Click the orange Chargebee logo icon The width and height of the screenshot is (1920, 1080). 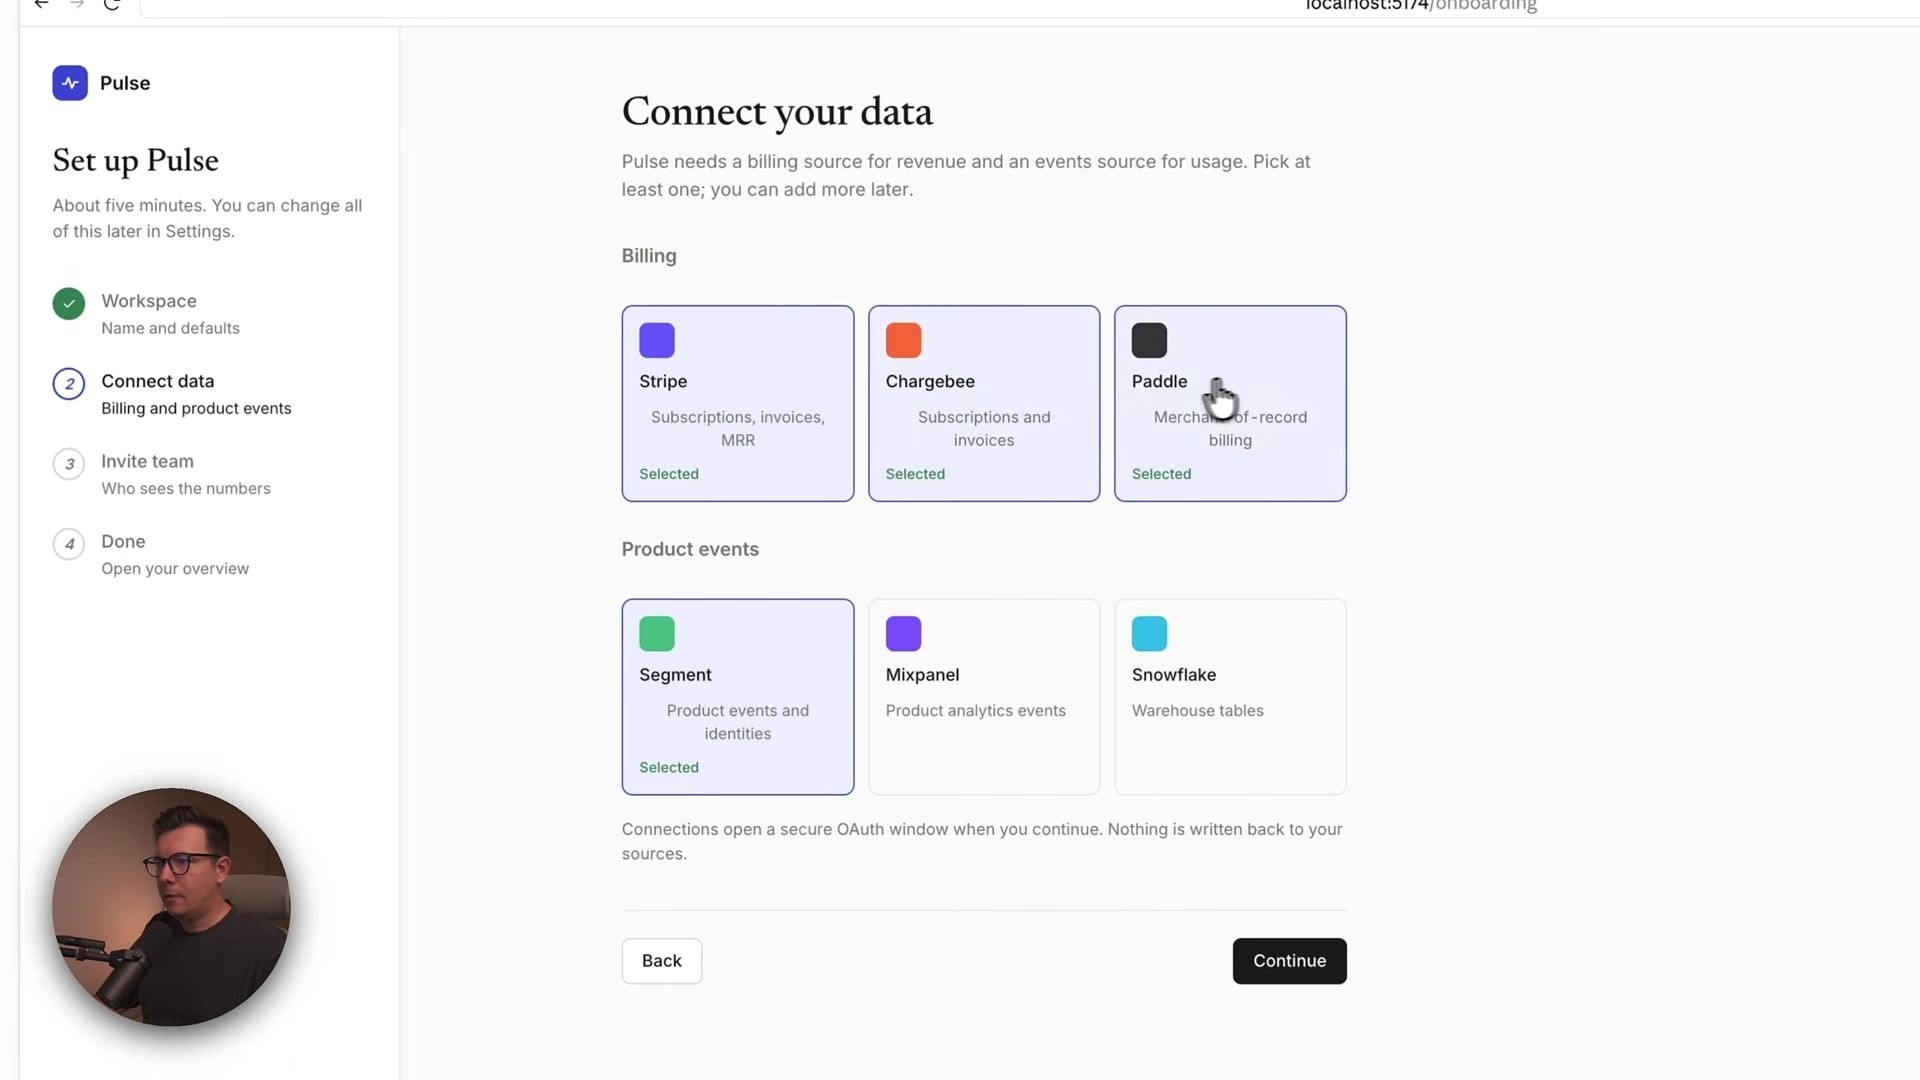coord(903,340)
